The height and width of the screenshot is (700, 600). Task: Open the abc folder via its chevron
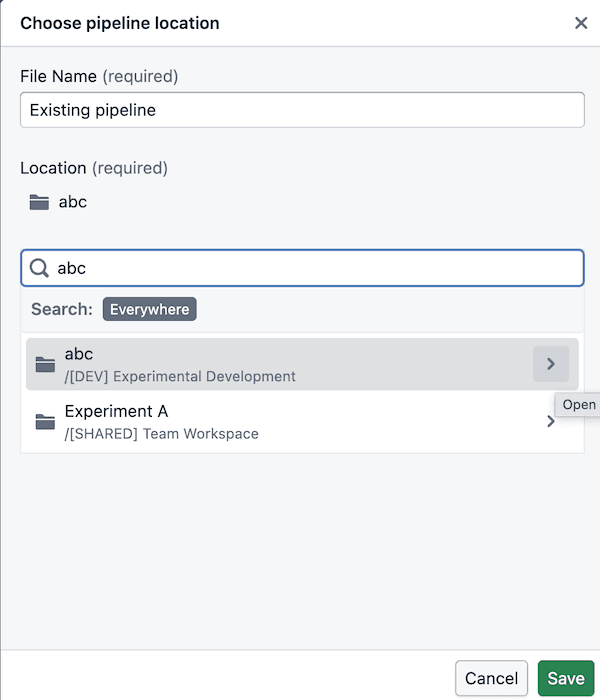tap(551, 364)
